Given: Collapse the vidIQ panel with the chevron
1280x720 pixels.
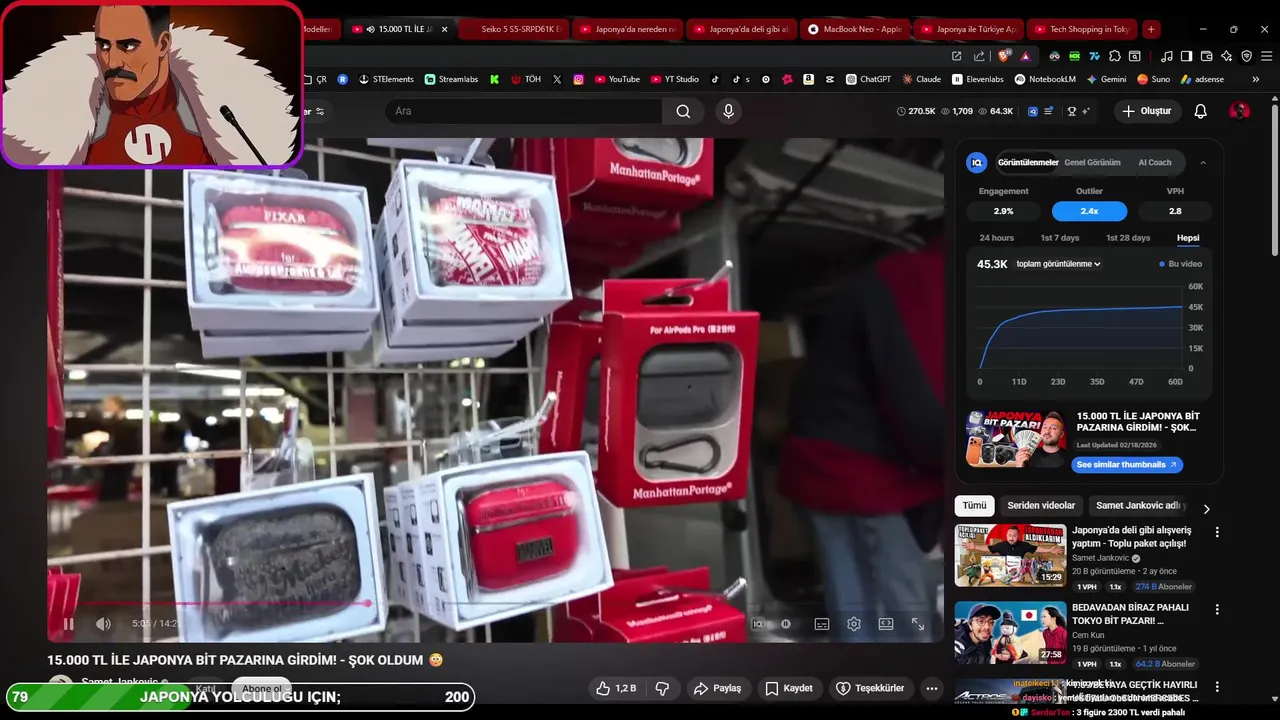Looking at the screenshot, I should 1203,162.
